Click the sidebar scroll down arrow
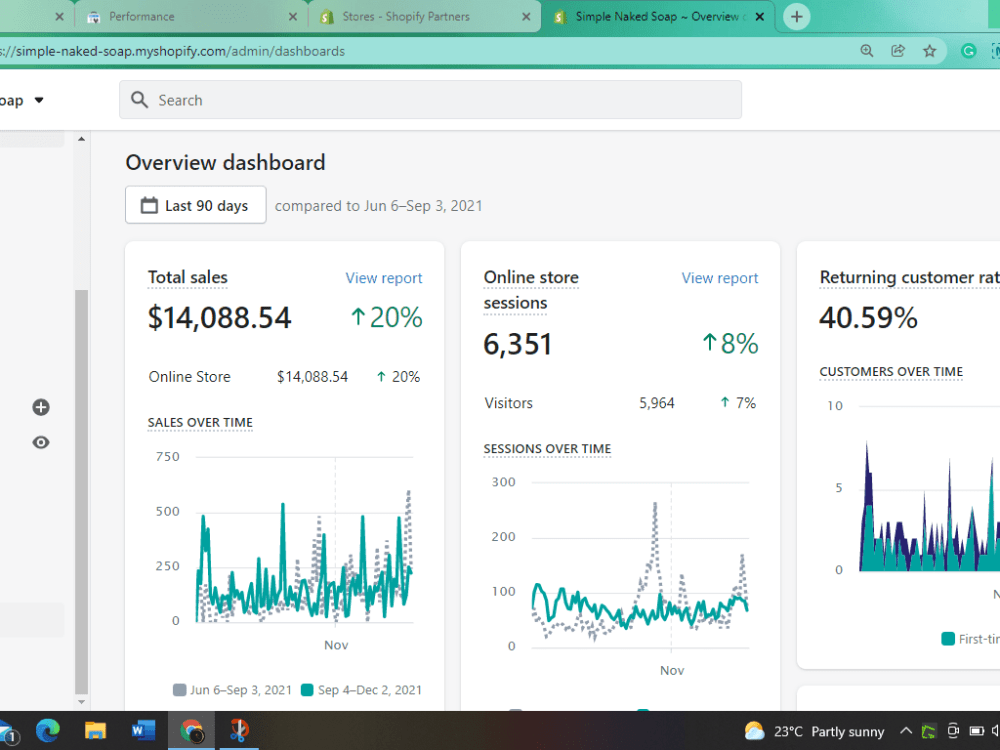The width and height of the screenshot is (1000, 750). click(81, 702)
